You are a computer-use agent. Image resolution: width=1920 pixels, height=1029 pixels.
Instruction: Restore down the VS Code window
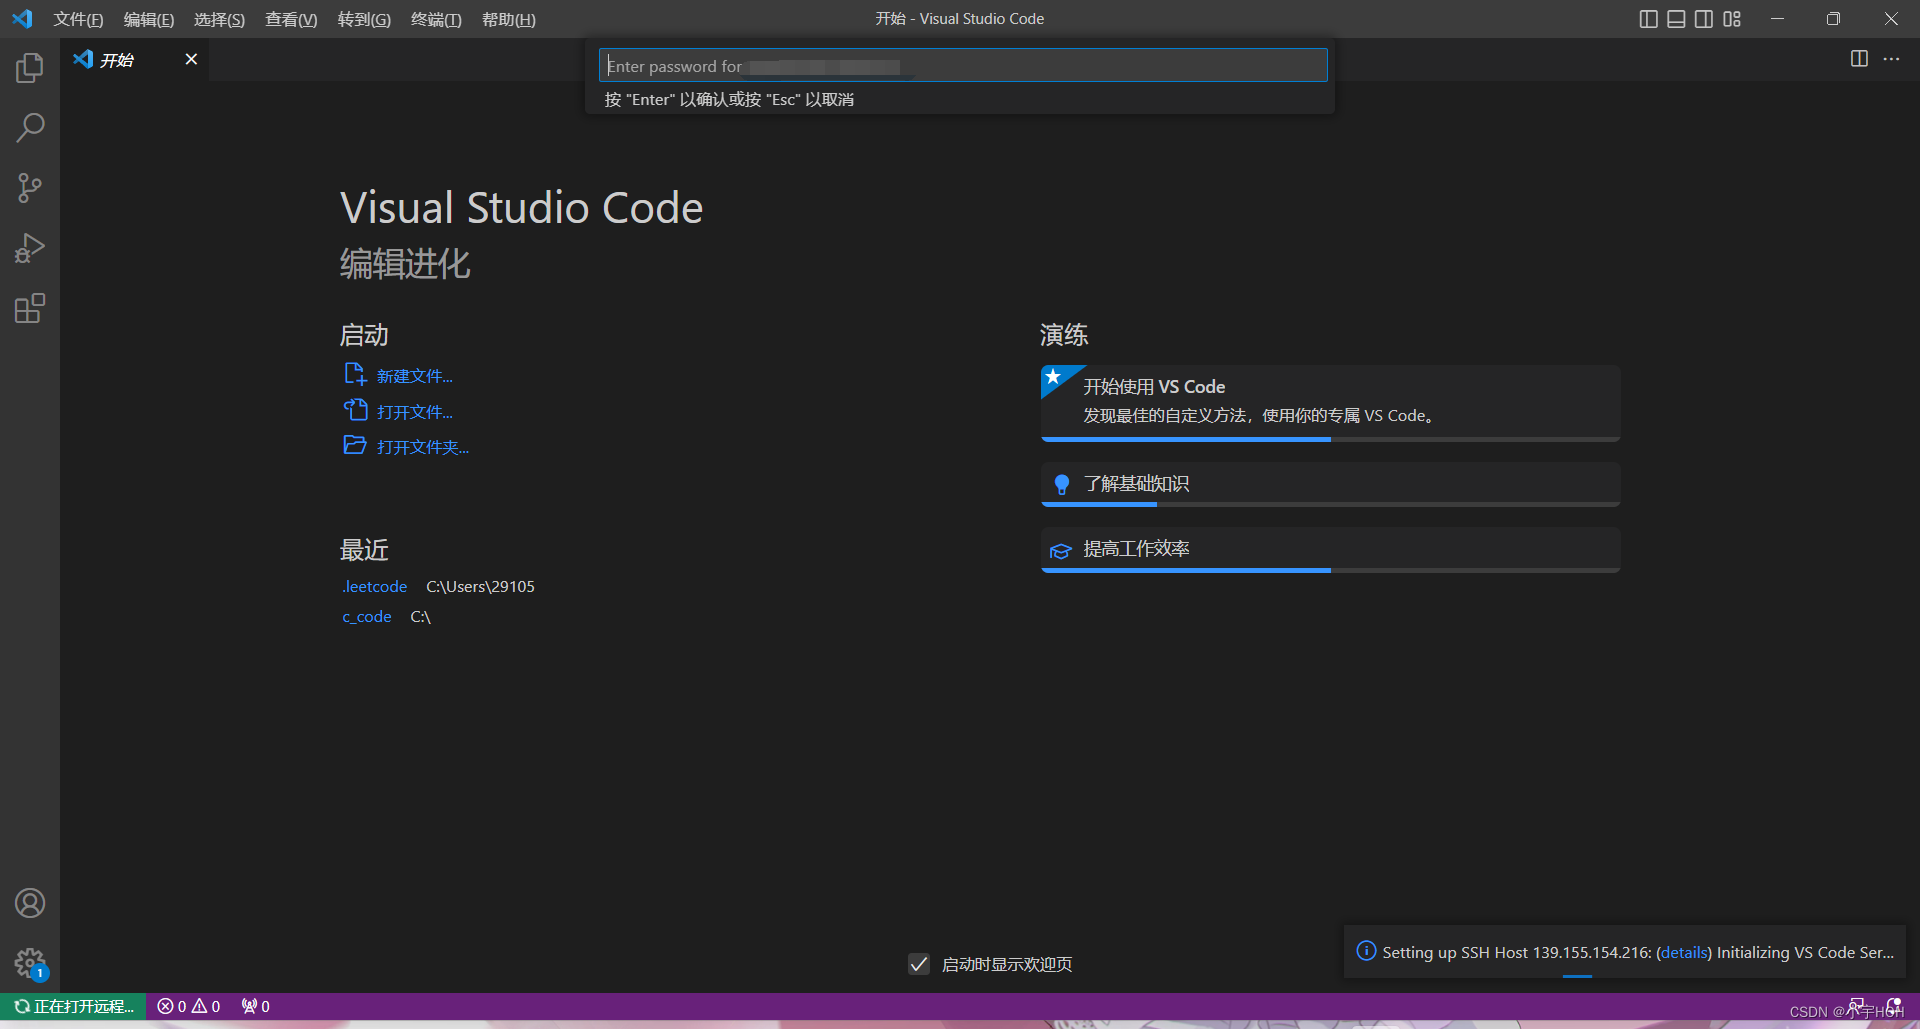[x=1833, y=19]
